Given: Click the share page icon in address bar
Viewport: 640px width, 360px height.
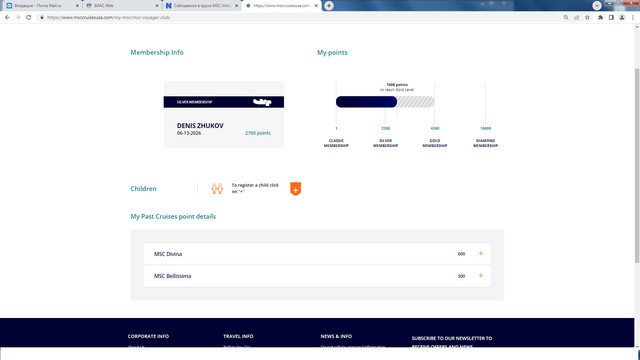Looking at the screenshot, I should 576,18.
